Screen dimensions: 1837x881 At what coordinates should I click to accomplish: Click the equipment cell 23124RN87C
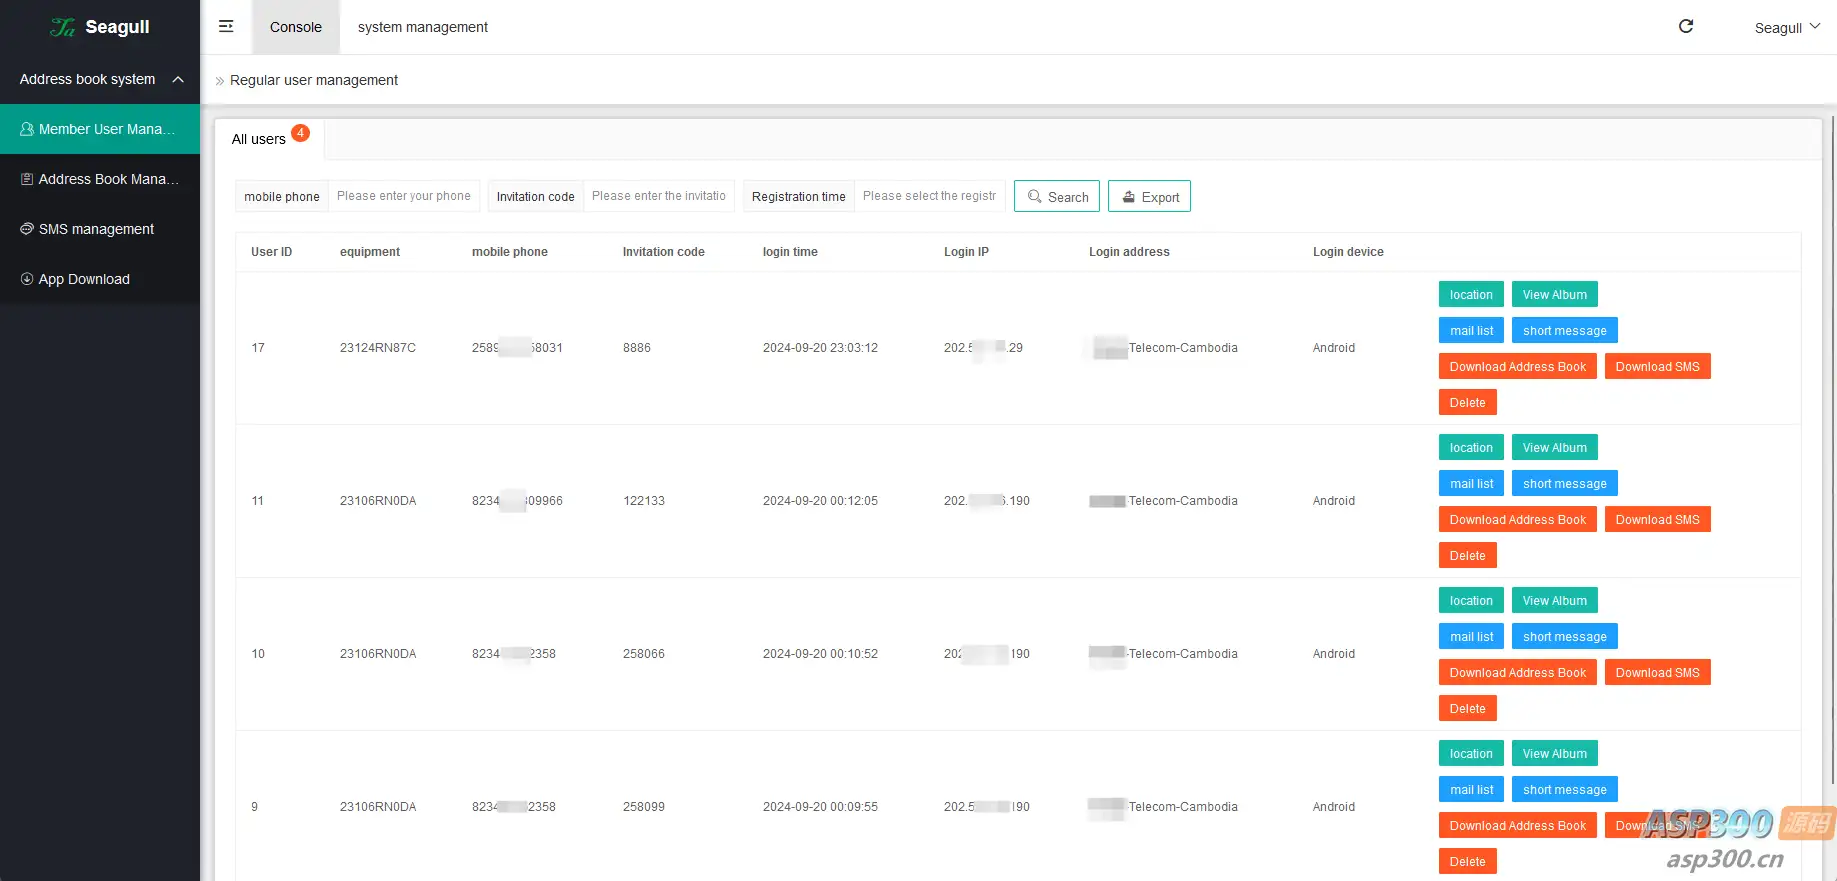point(378,348)
